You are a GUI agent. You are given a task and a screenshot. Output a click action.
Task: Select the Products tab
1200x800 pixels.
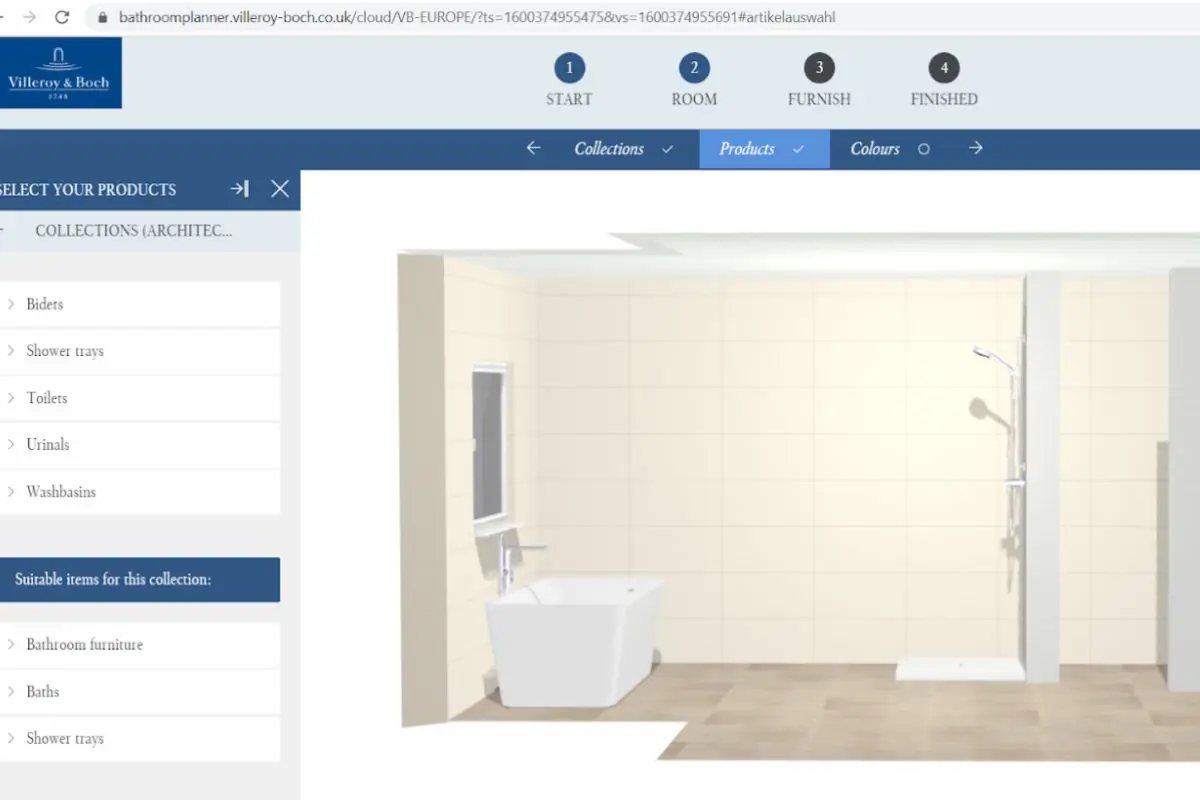tap(748, 148)
